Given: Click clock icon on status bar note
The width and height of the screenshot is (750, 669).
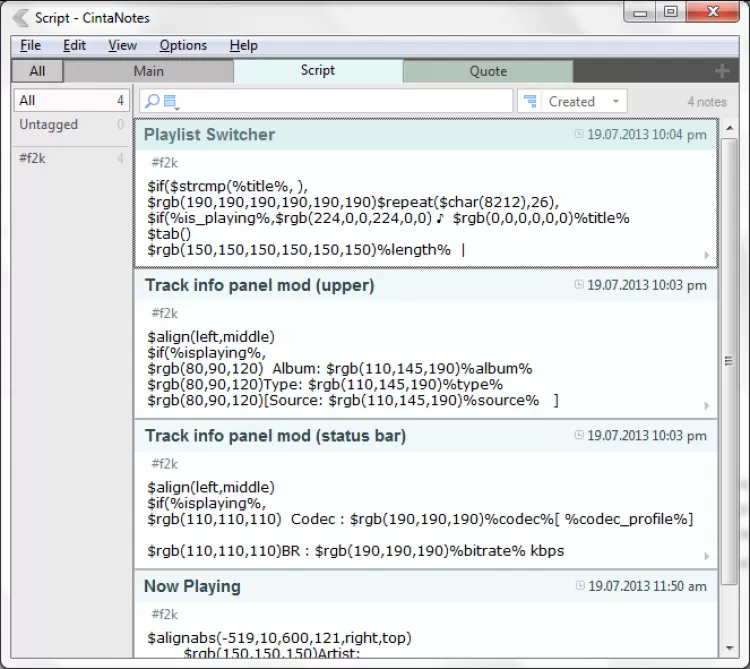Looking at the screenshot, I should pos(579,435).
